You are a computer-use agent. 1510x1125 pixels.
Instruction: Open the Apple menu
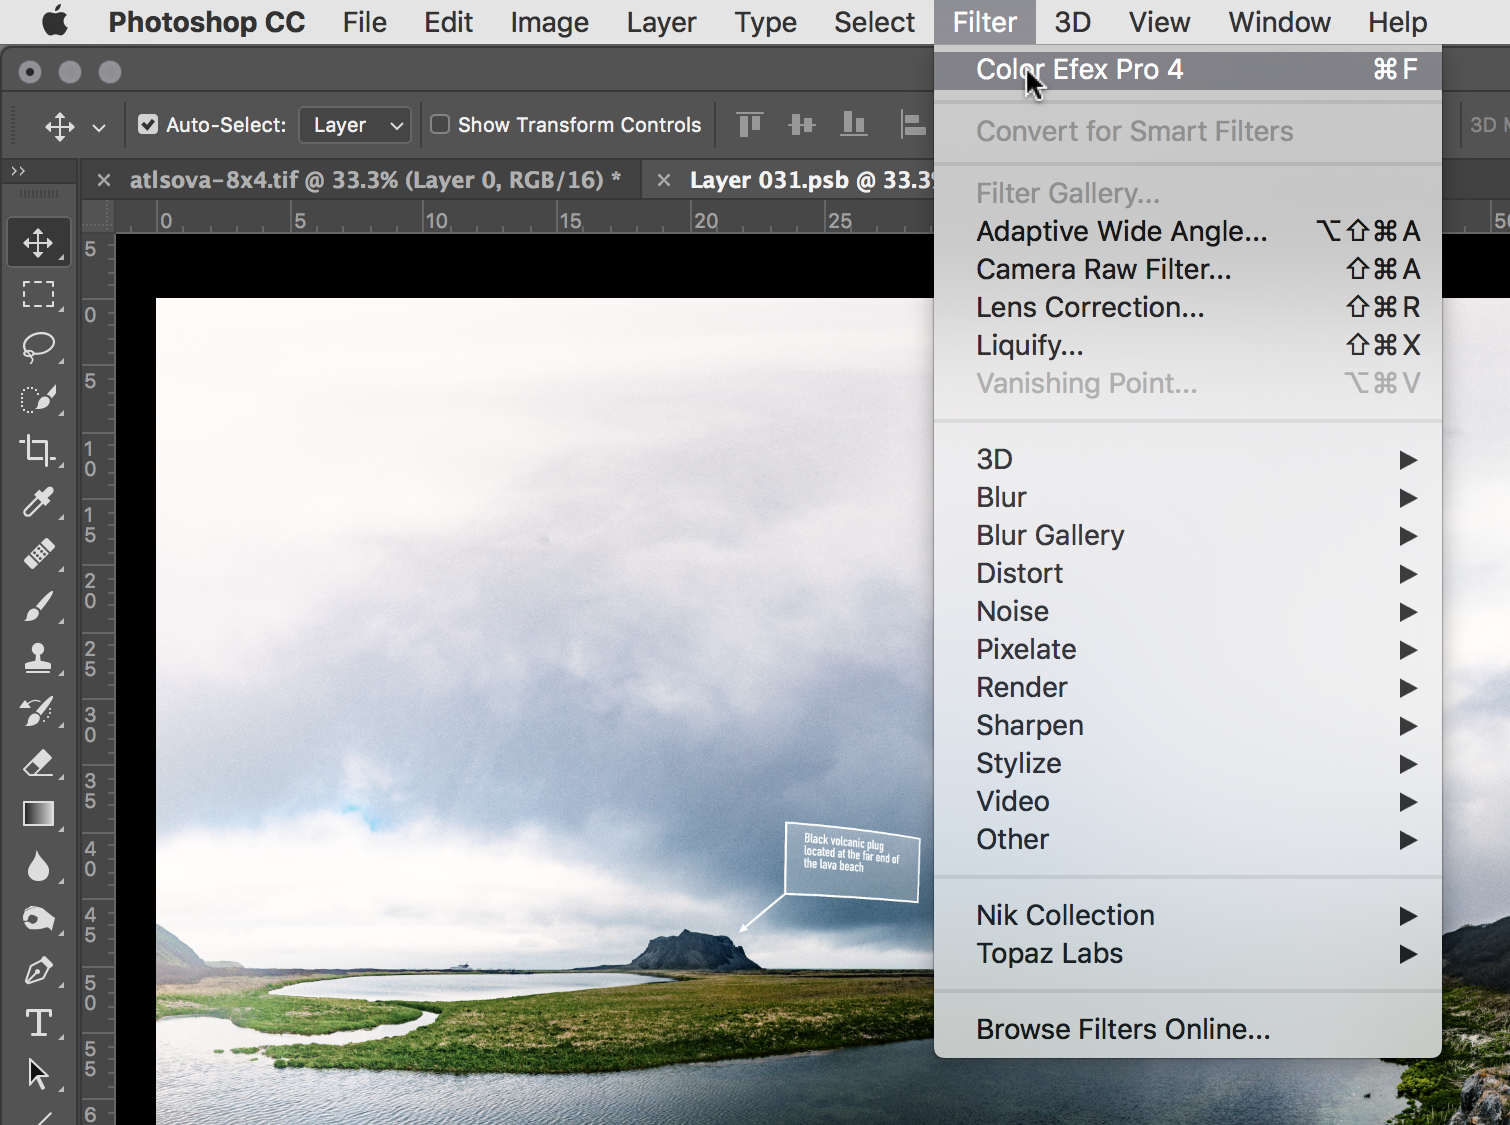[x=55, y=21]
